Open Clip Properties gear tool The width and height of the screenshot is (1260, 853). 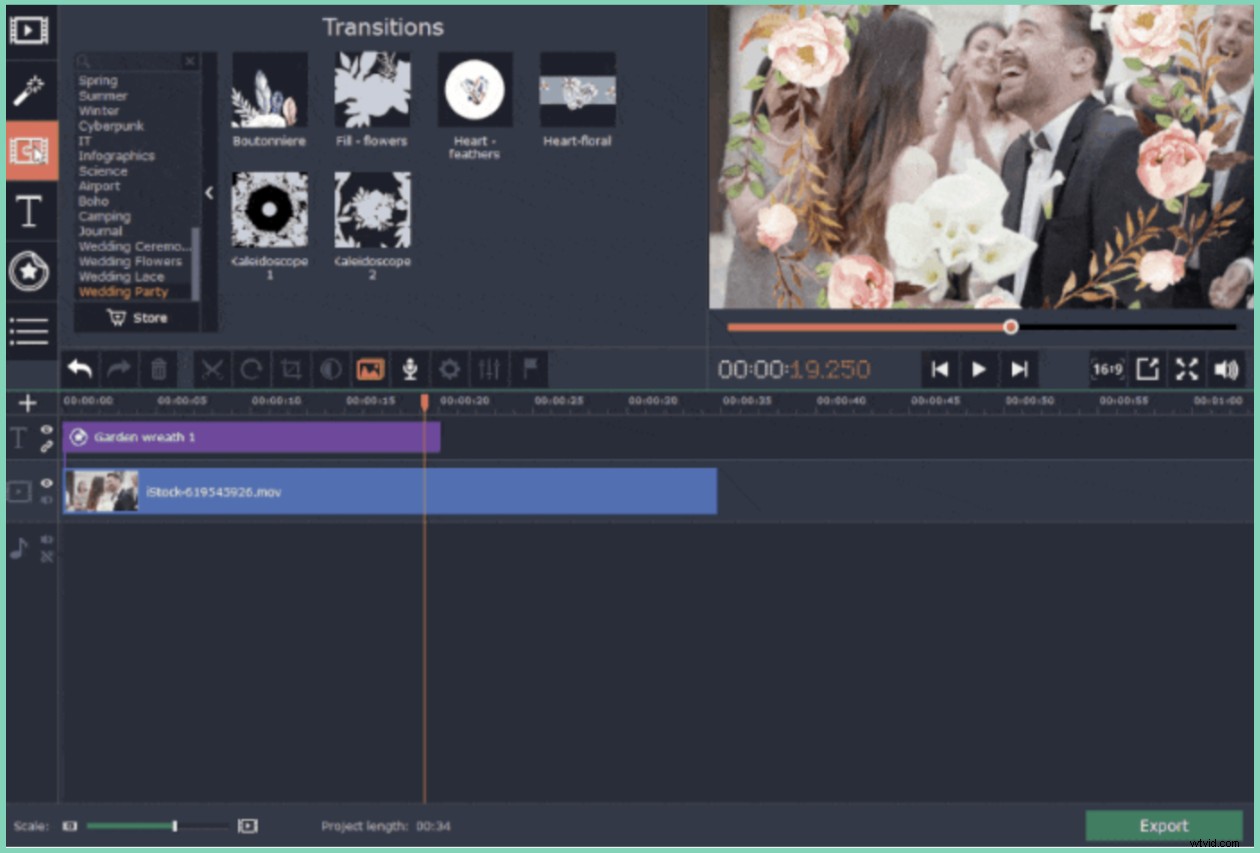[450, 368]
